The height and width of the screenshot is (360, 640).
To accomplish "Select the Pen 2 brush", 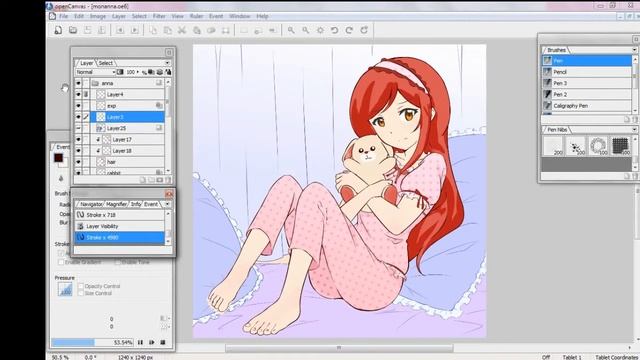I will (587, 94).
